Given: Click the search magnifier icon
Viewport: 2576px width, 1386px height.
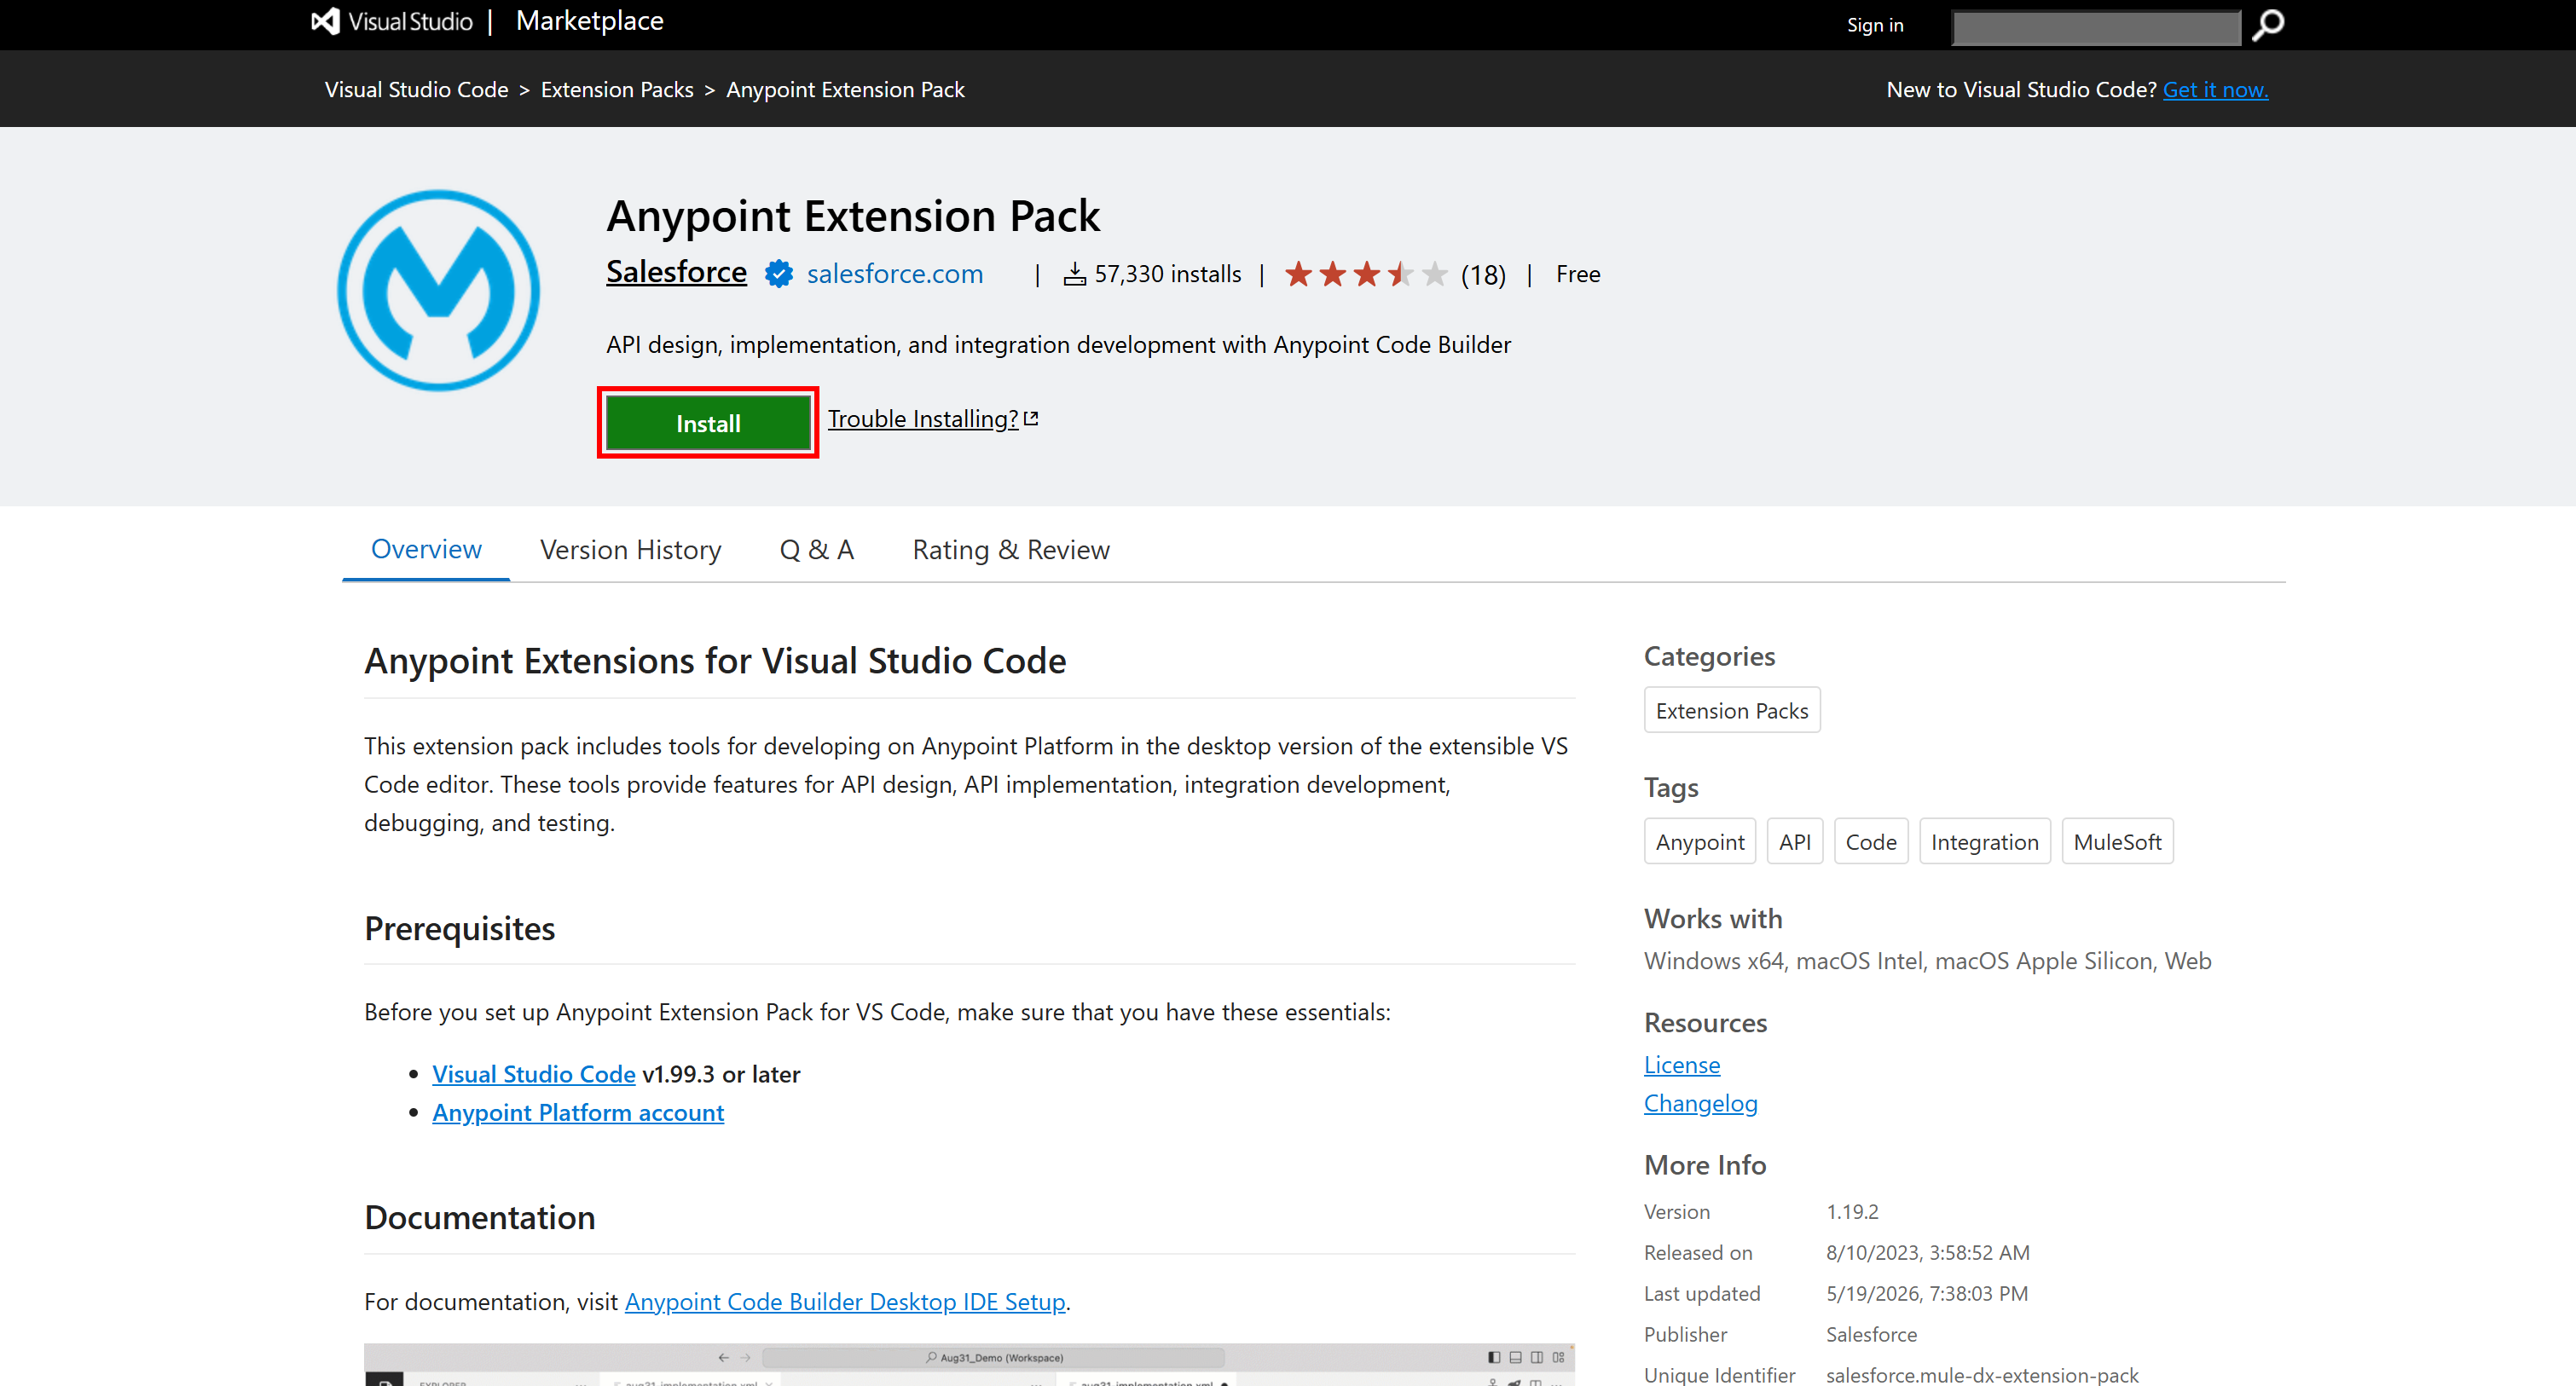Looking at the screenshot, I should 2268,24.
